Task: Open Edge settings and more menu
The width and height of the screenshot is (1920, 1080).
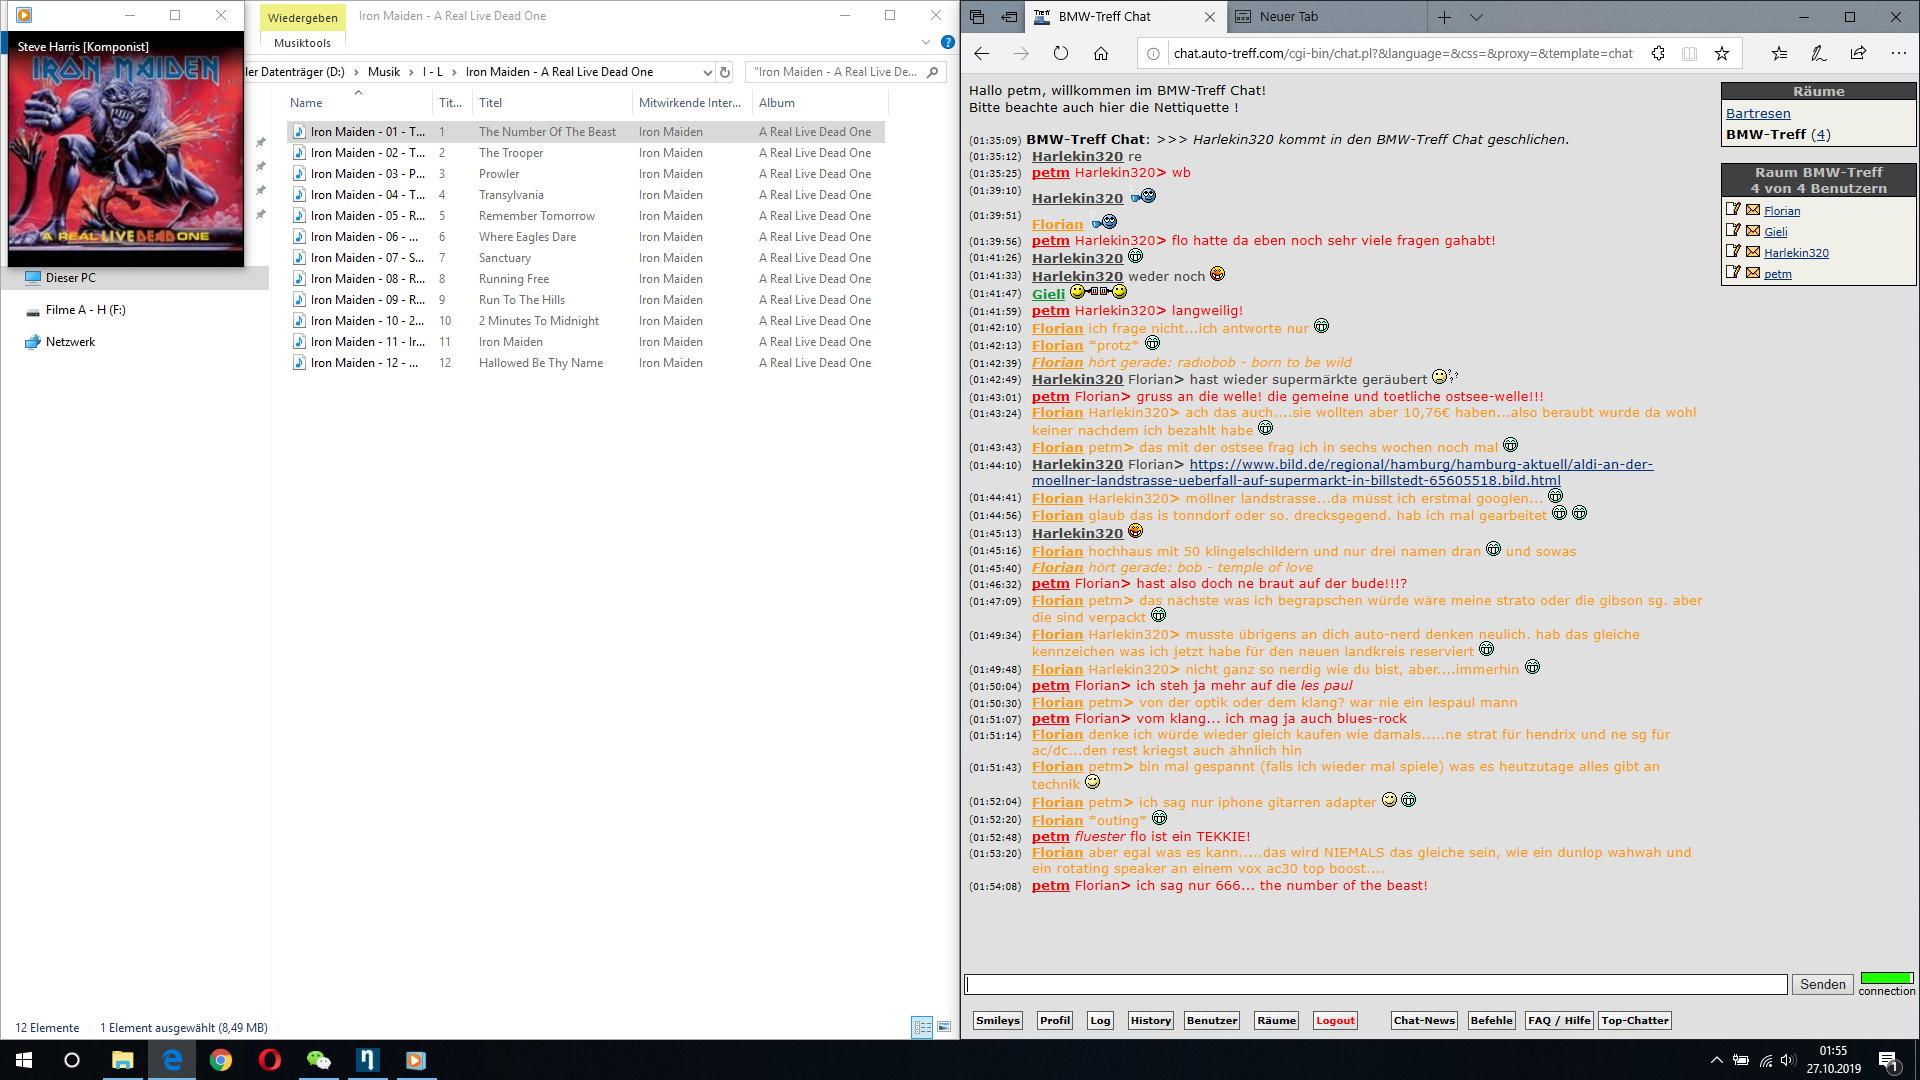Action: point(1898,53)
